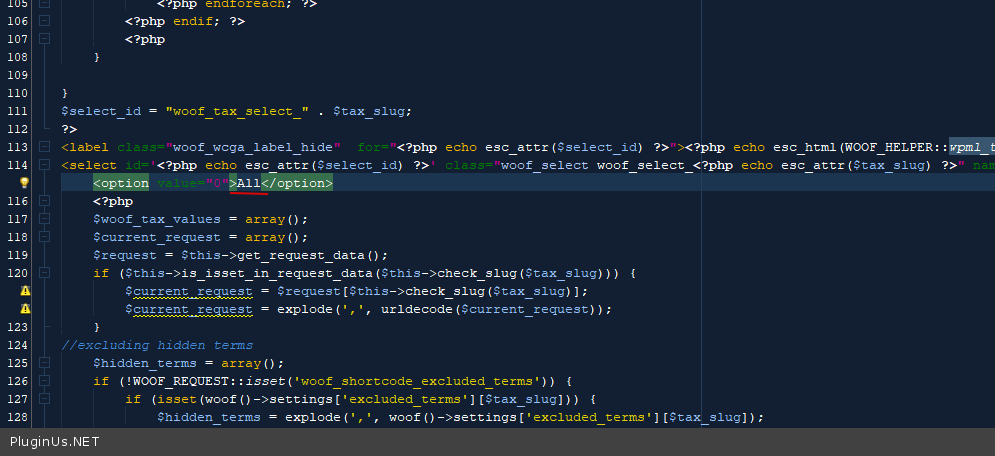995x456 pixels.
Task: Click line number 111 in the gutter
Action: pos(17,111)
